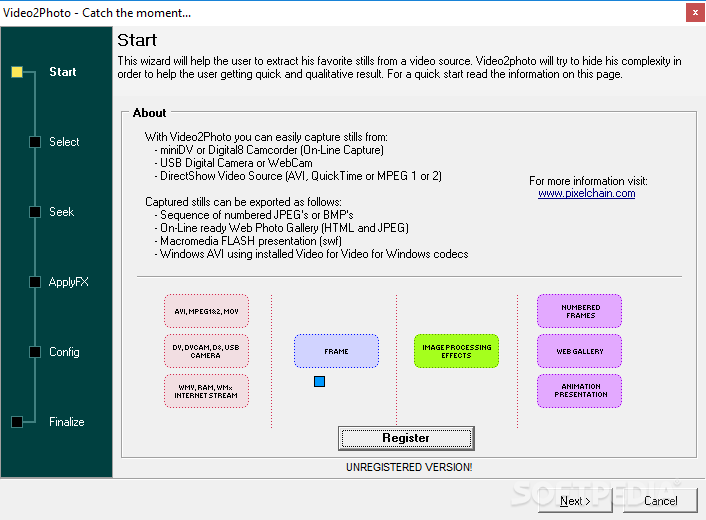
Task: Click the green Image Processing Effects box
Action: [457, 351]
